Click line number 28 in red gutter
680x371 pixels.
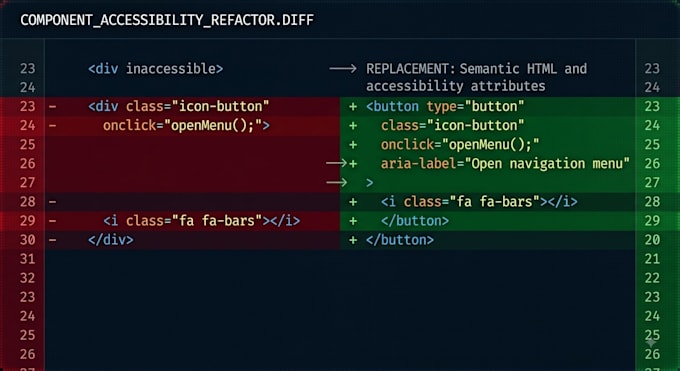(x=28, y=202)
